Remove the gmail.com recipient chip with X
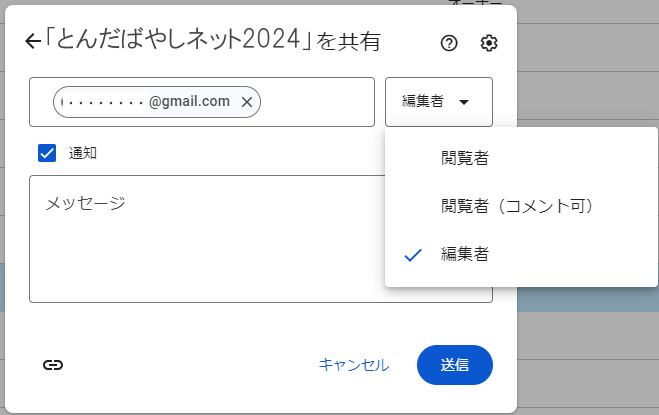659x415 pixels. pos(247,102)
